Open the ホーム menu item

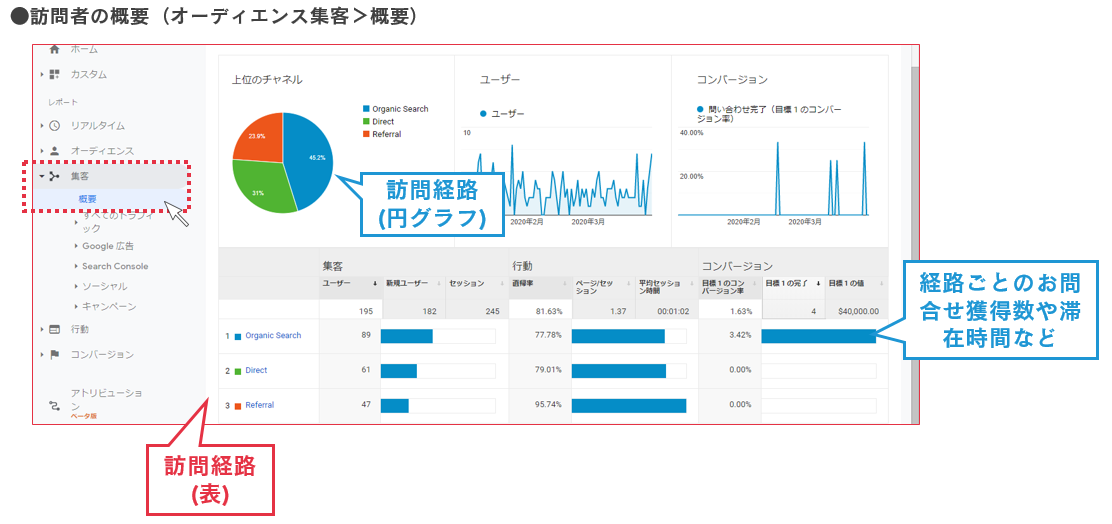(84, 50)
